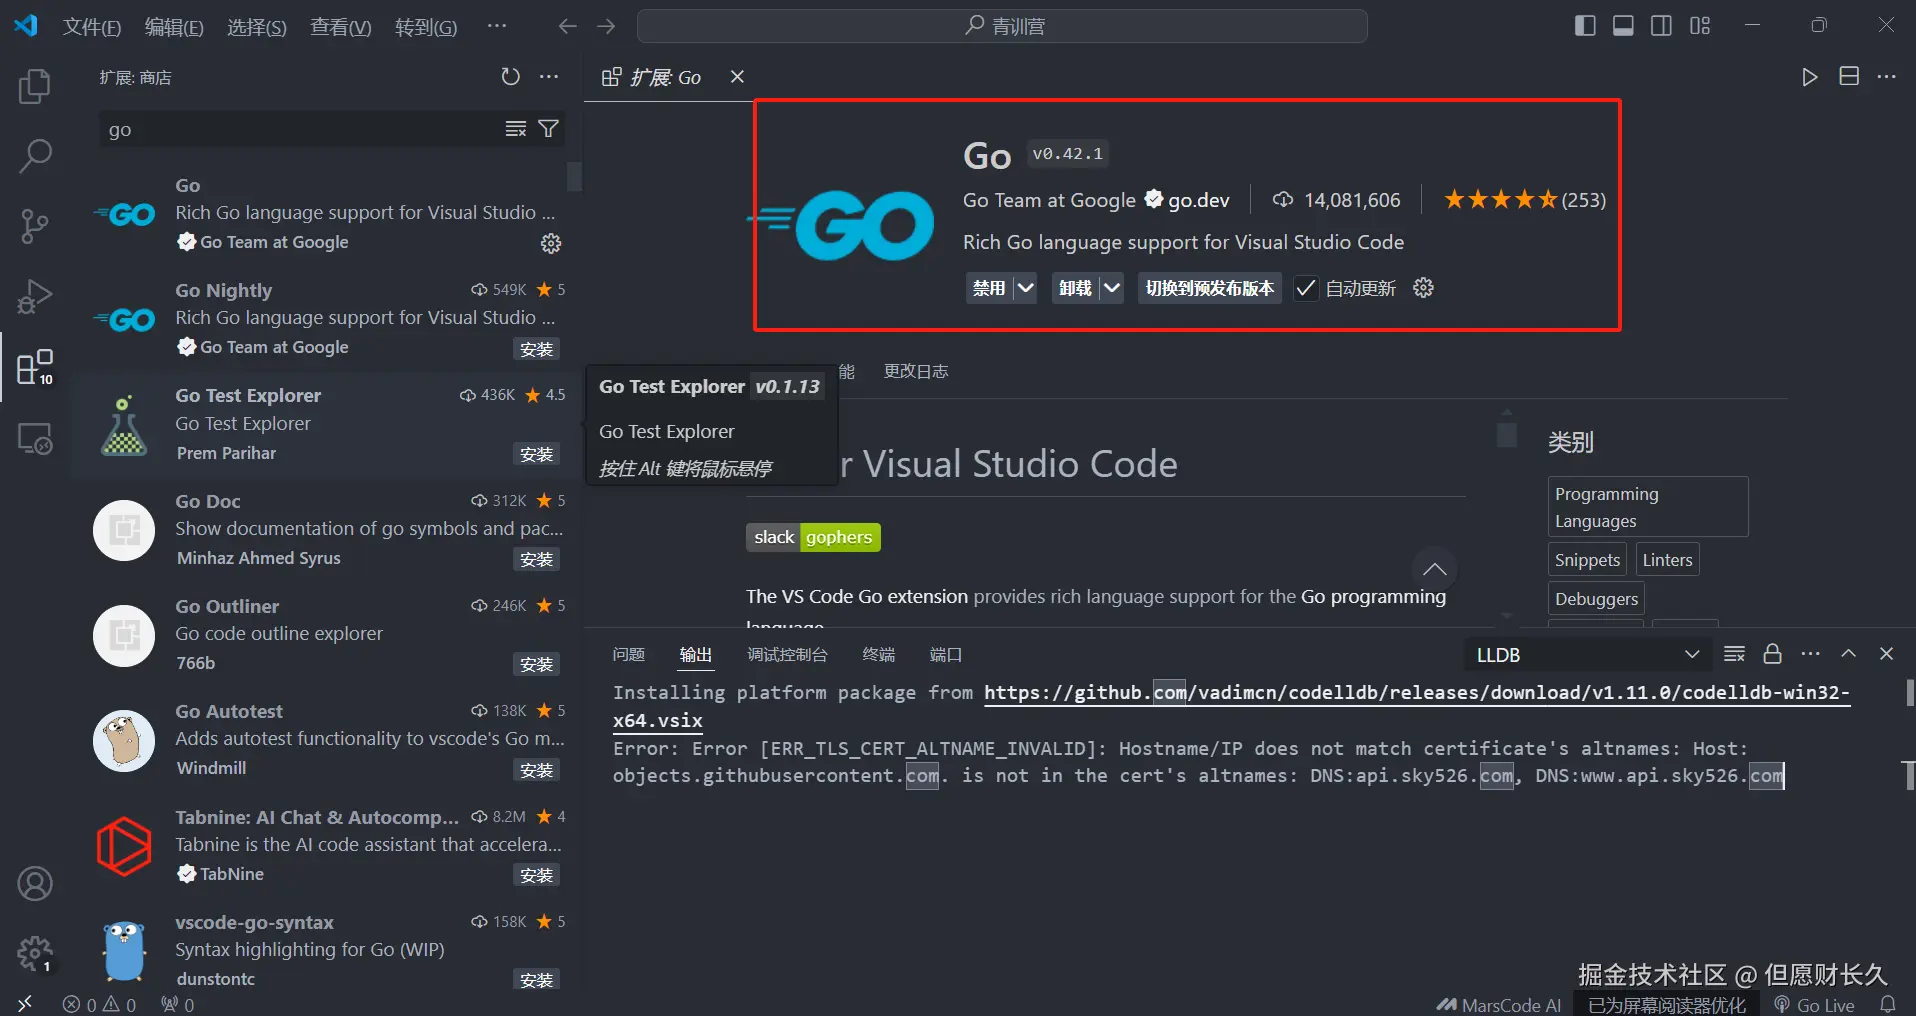1916x1016 pixels.
Task: Switch to the Terminal panel tab
Action: click(879, 654)
